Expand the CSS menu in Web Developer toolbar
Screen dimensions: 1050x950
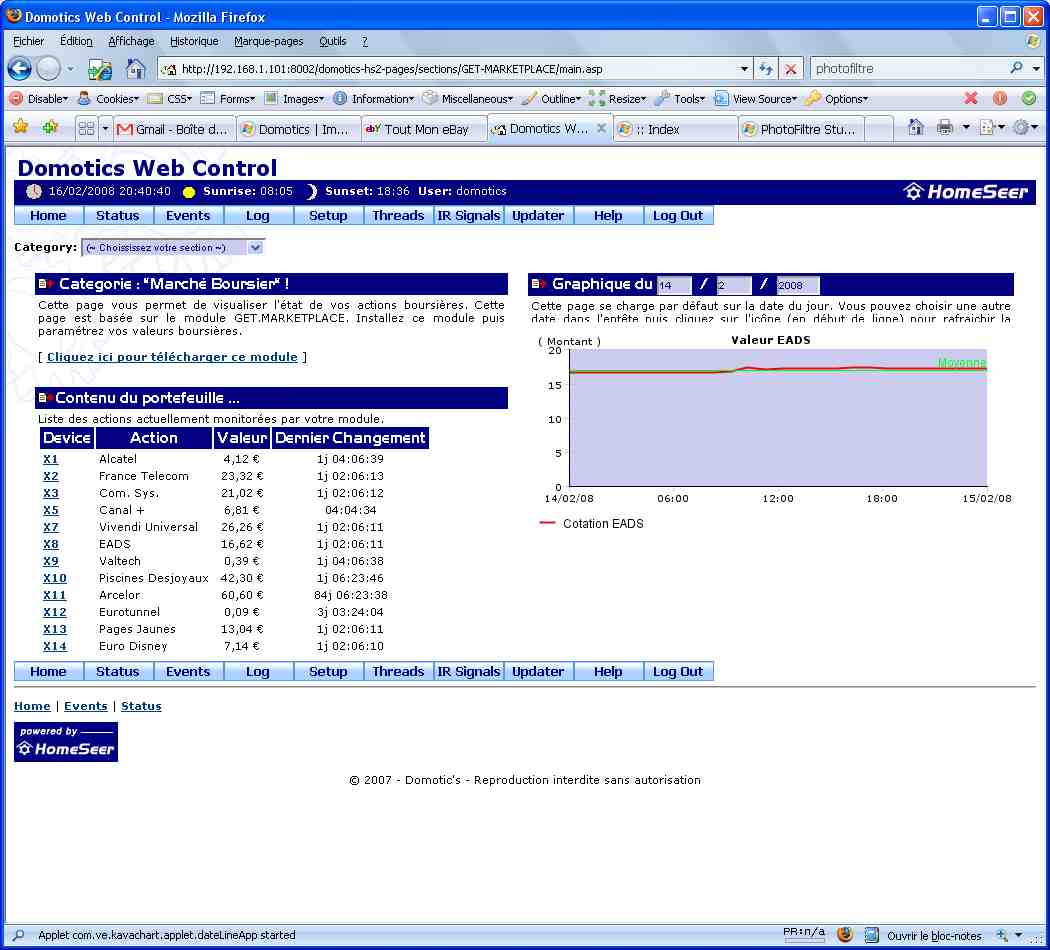pyautogui.click(x=170, y=98)
